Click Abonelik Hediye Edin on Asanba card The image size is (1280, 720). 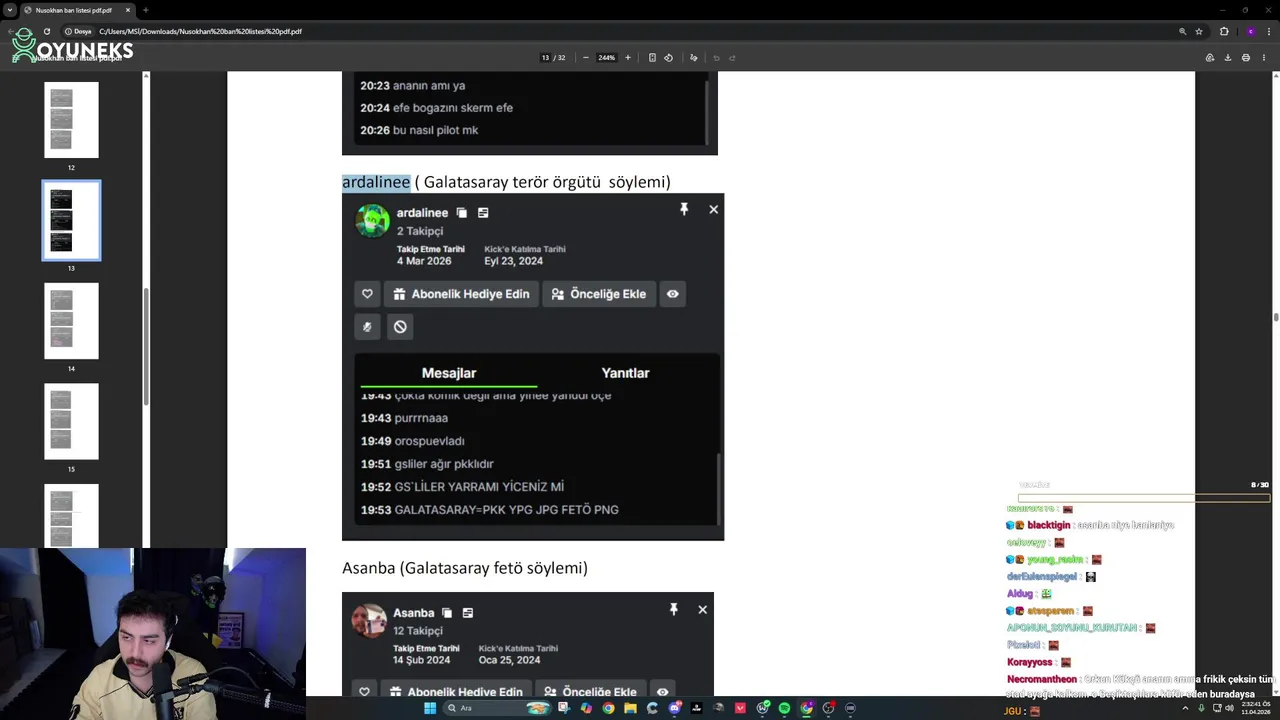click(x=456, y=691)
